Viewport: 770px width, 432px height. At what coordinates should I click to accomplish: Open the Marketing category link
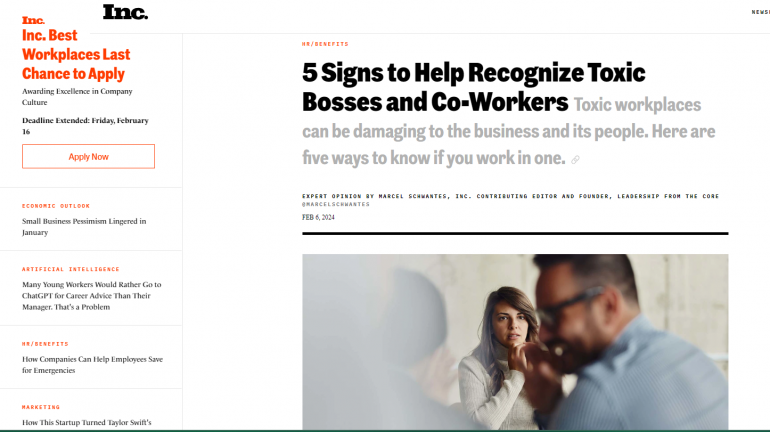pos(41,407)
